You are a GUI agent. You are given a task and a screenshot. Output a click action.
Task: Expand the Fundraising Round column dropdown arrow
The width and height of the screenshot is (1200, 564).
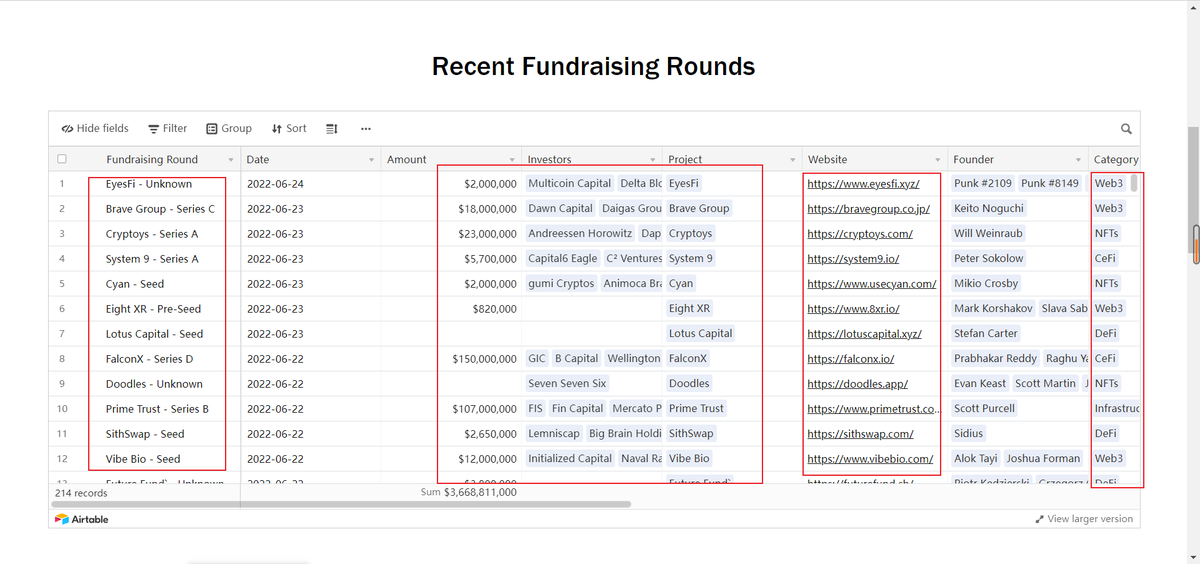[x=231, y=160]
